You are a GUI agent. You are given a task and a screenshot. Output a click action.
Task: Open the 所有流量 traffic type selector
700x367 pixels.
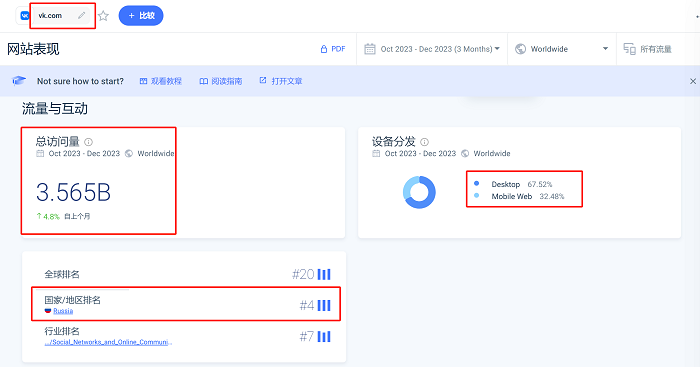(648, 49)
